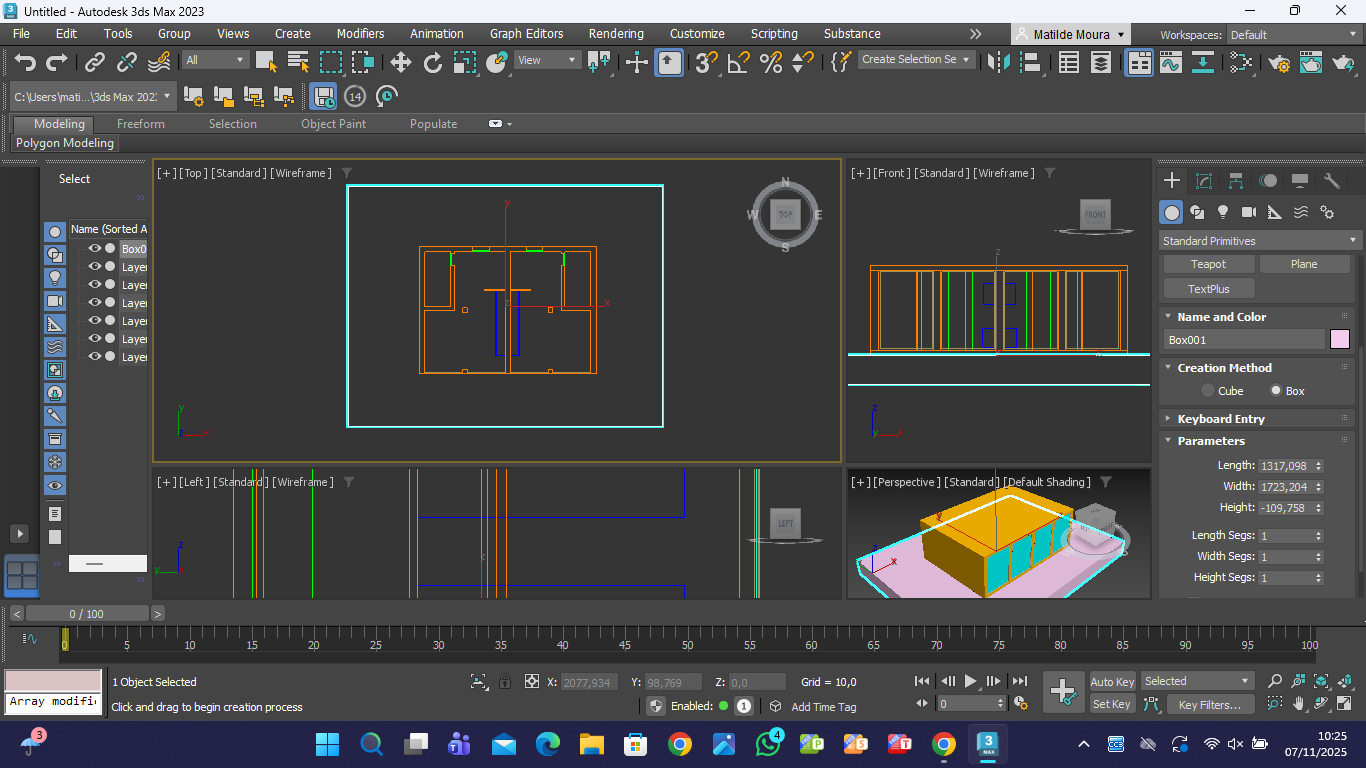Toggle the Auto Key animation mode
The image size is (1366, 768).
(x=1112, y=682)
